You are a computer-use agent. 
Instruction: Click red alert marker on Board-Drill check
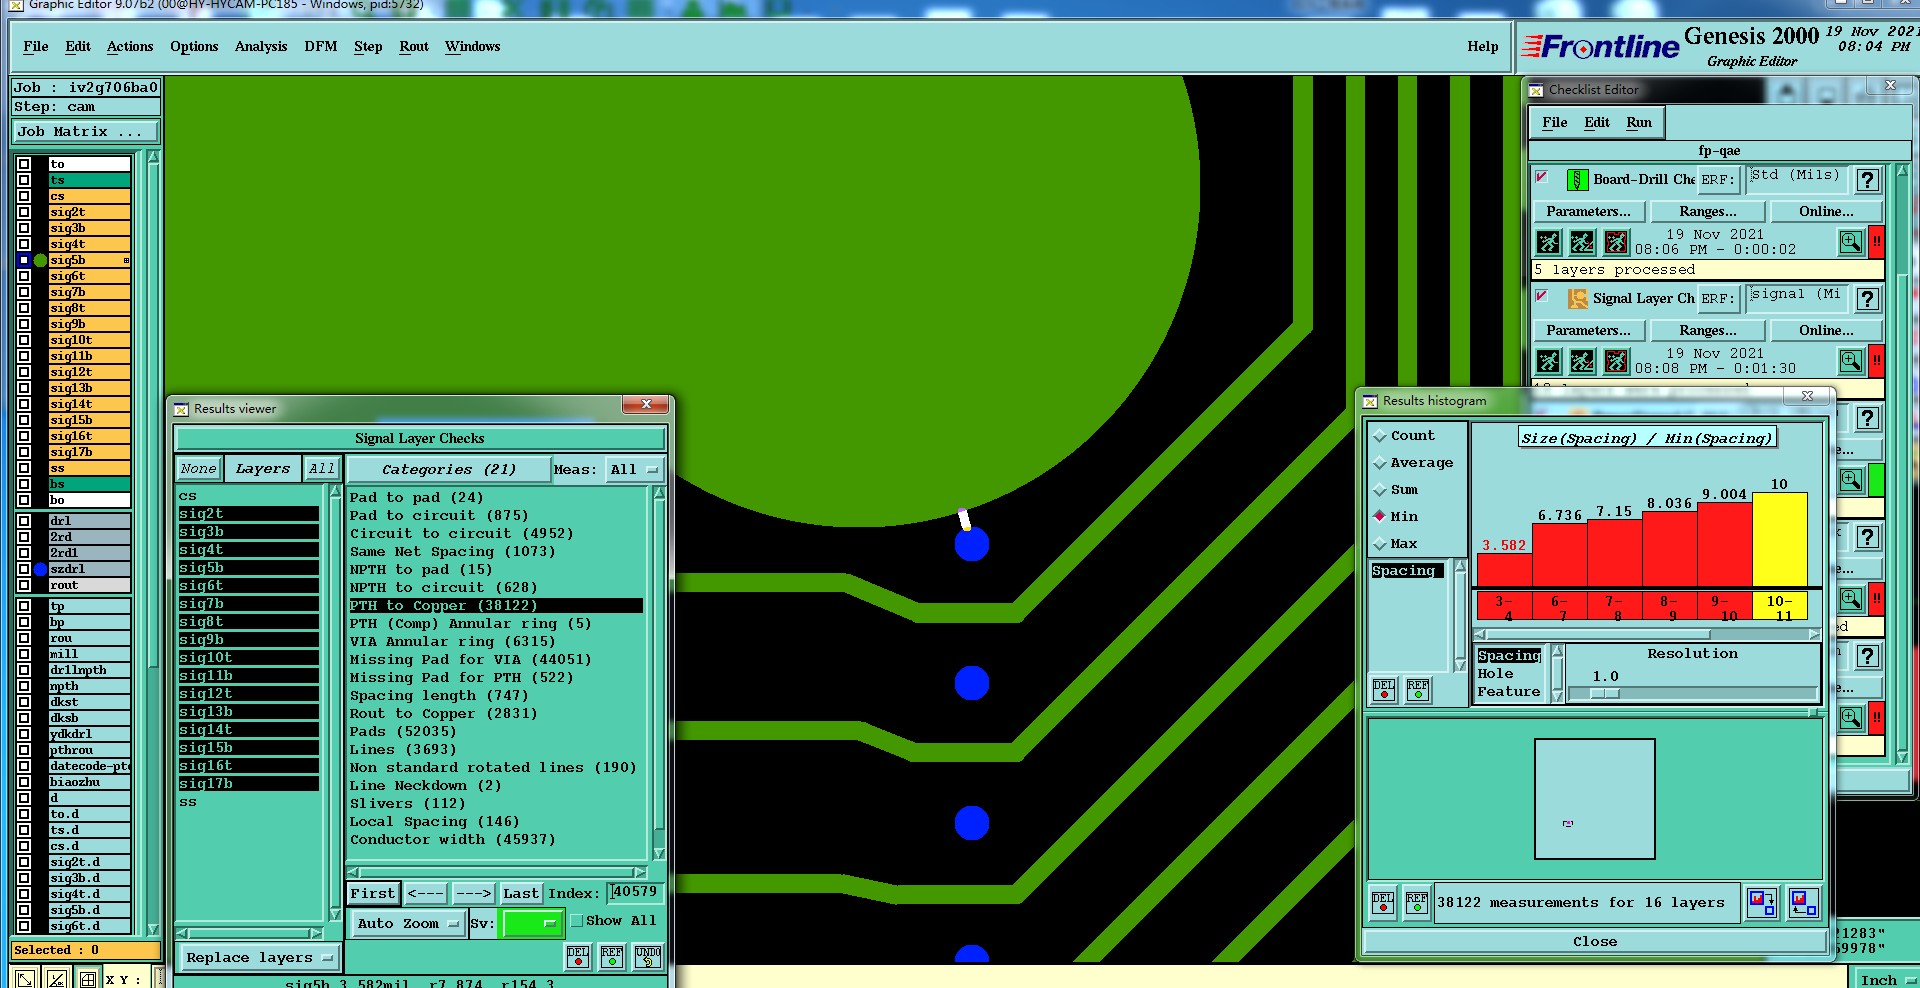pos(1877,242)
